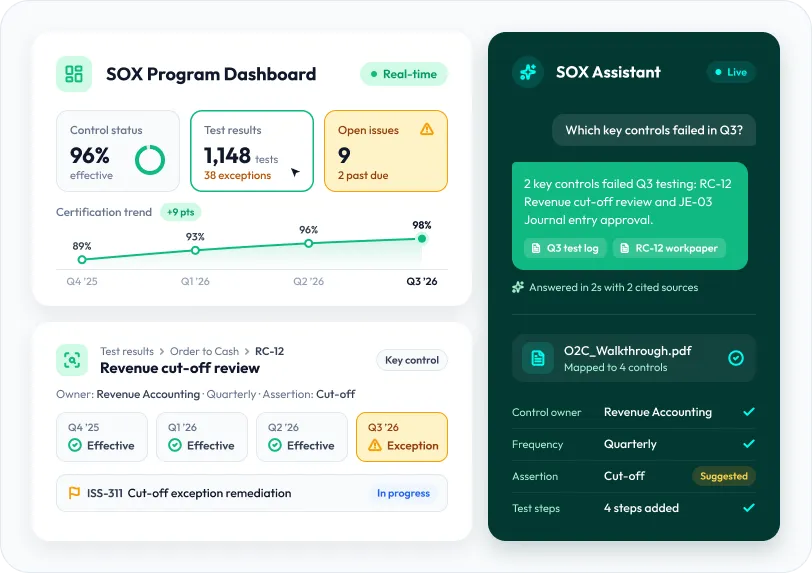This screenshot has height=573, width=812.
Task: Open the Test results breadcrumb
Action: [127, 351]
